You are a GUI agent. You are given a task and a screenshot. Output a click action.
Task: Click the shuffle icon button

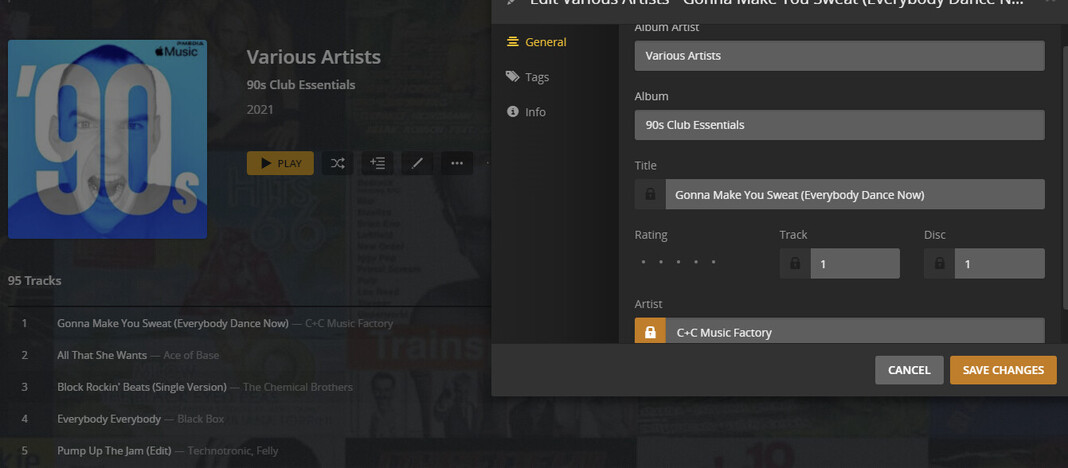[337, 163]
